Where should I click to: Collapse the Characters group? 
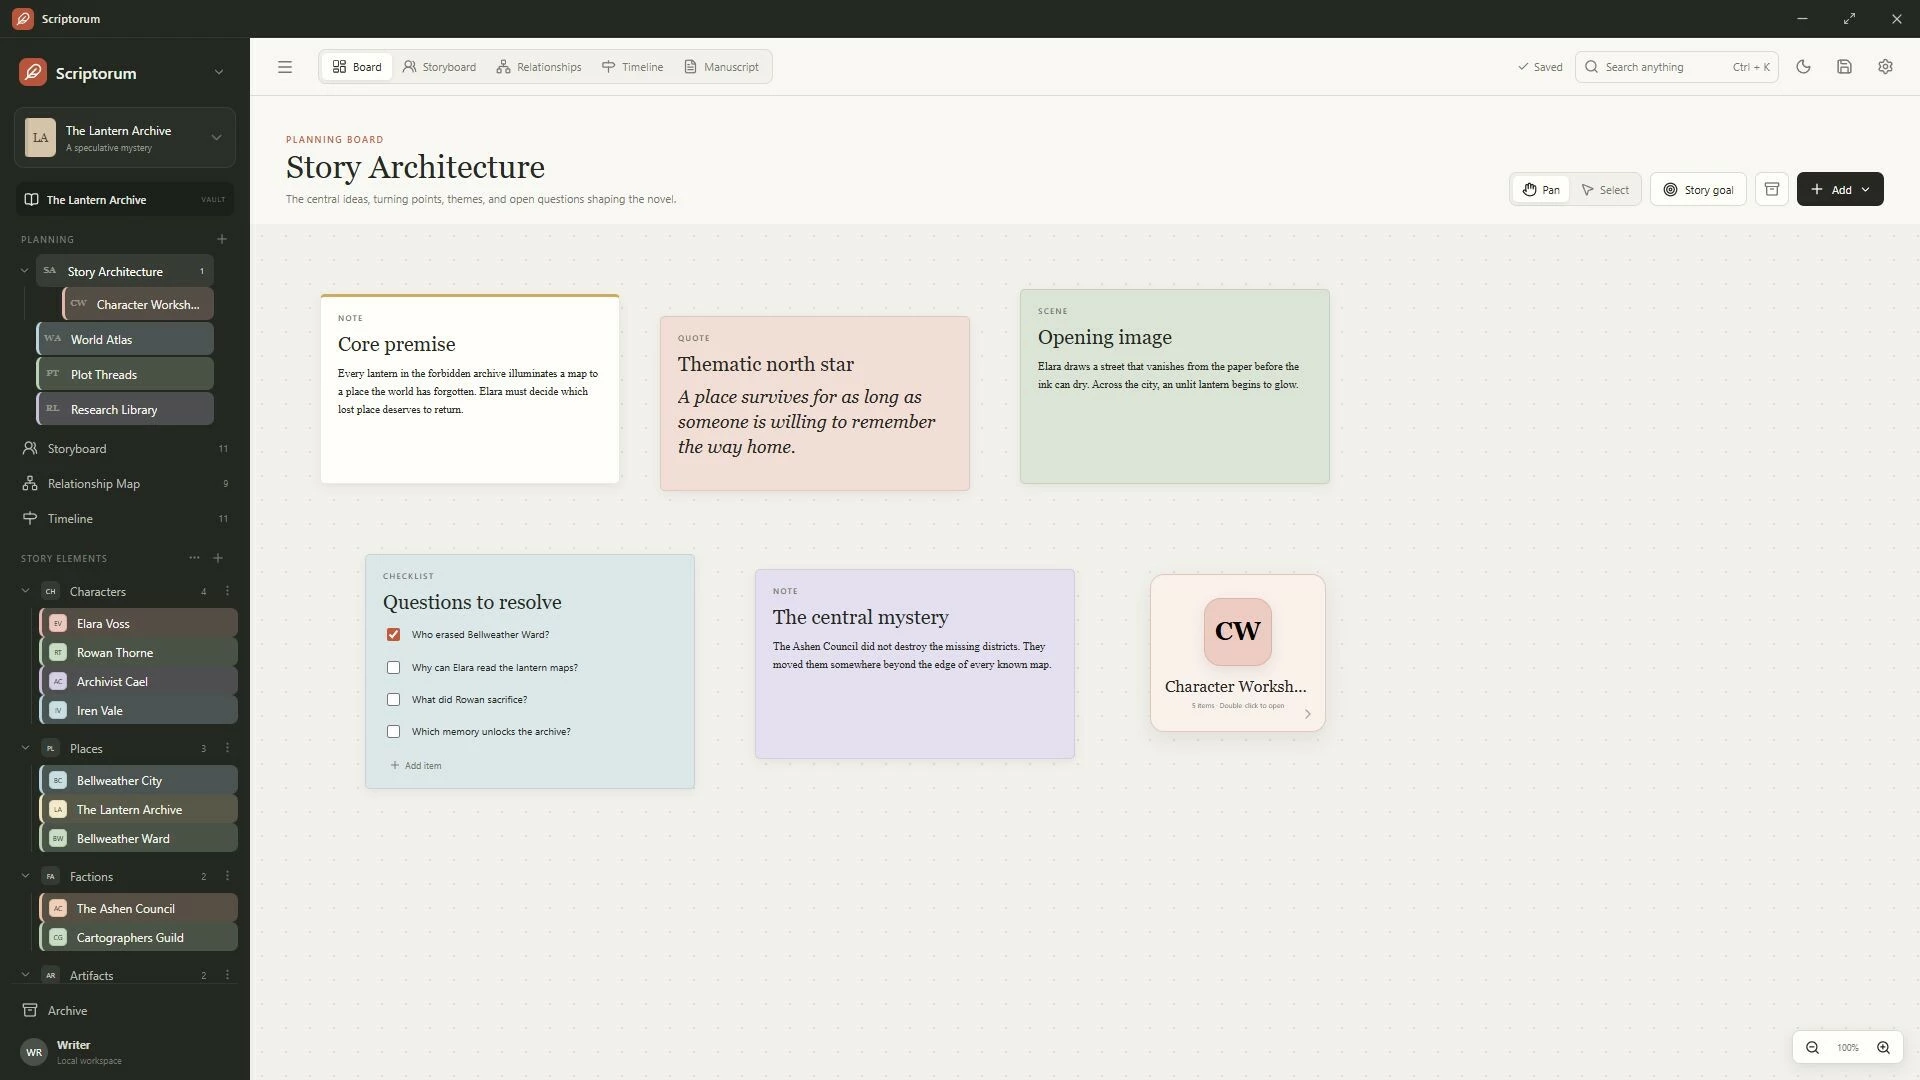pyautogui.click(x=25, y=591)
